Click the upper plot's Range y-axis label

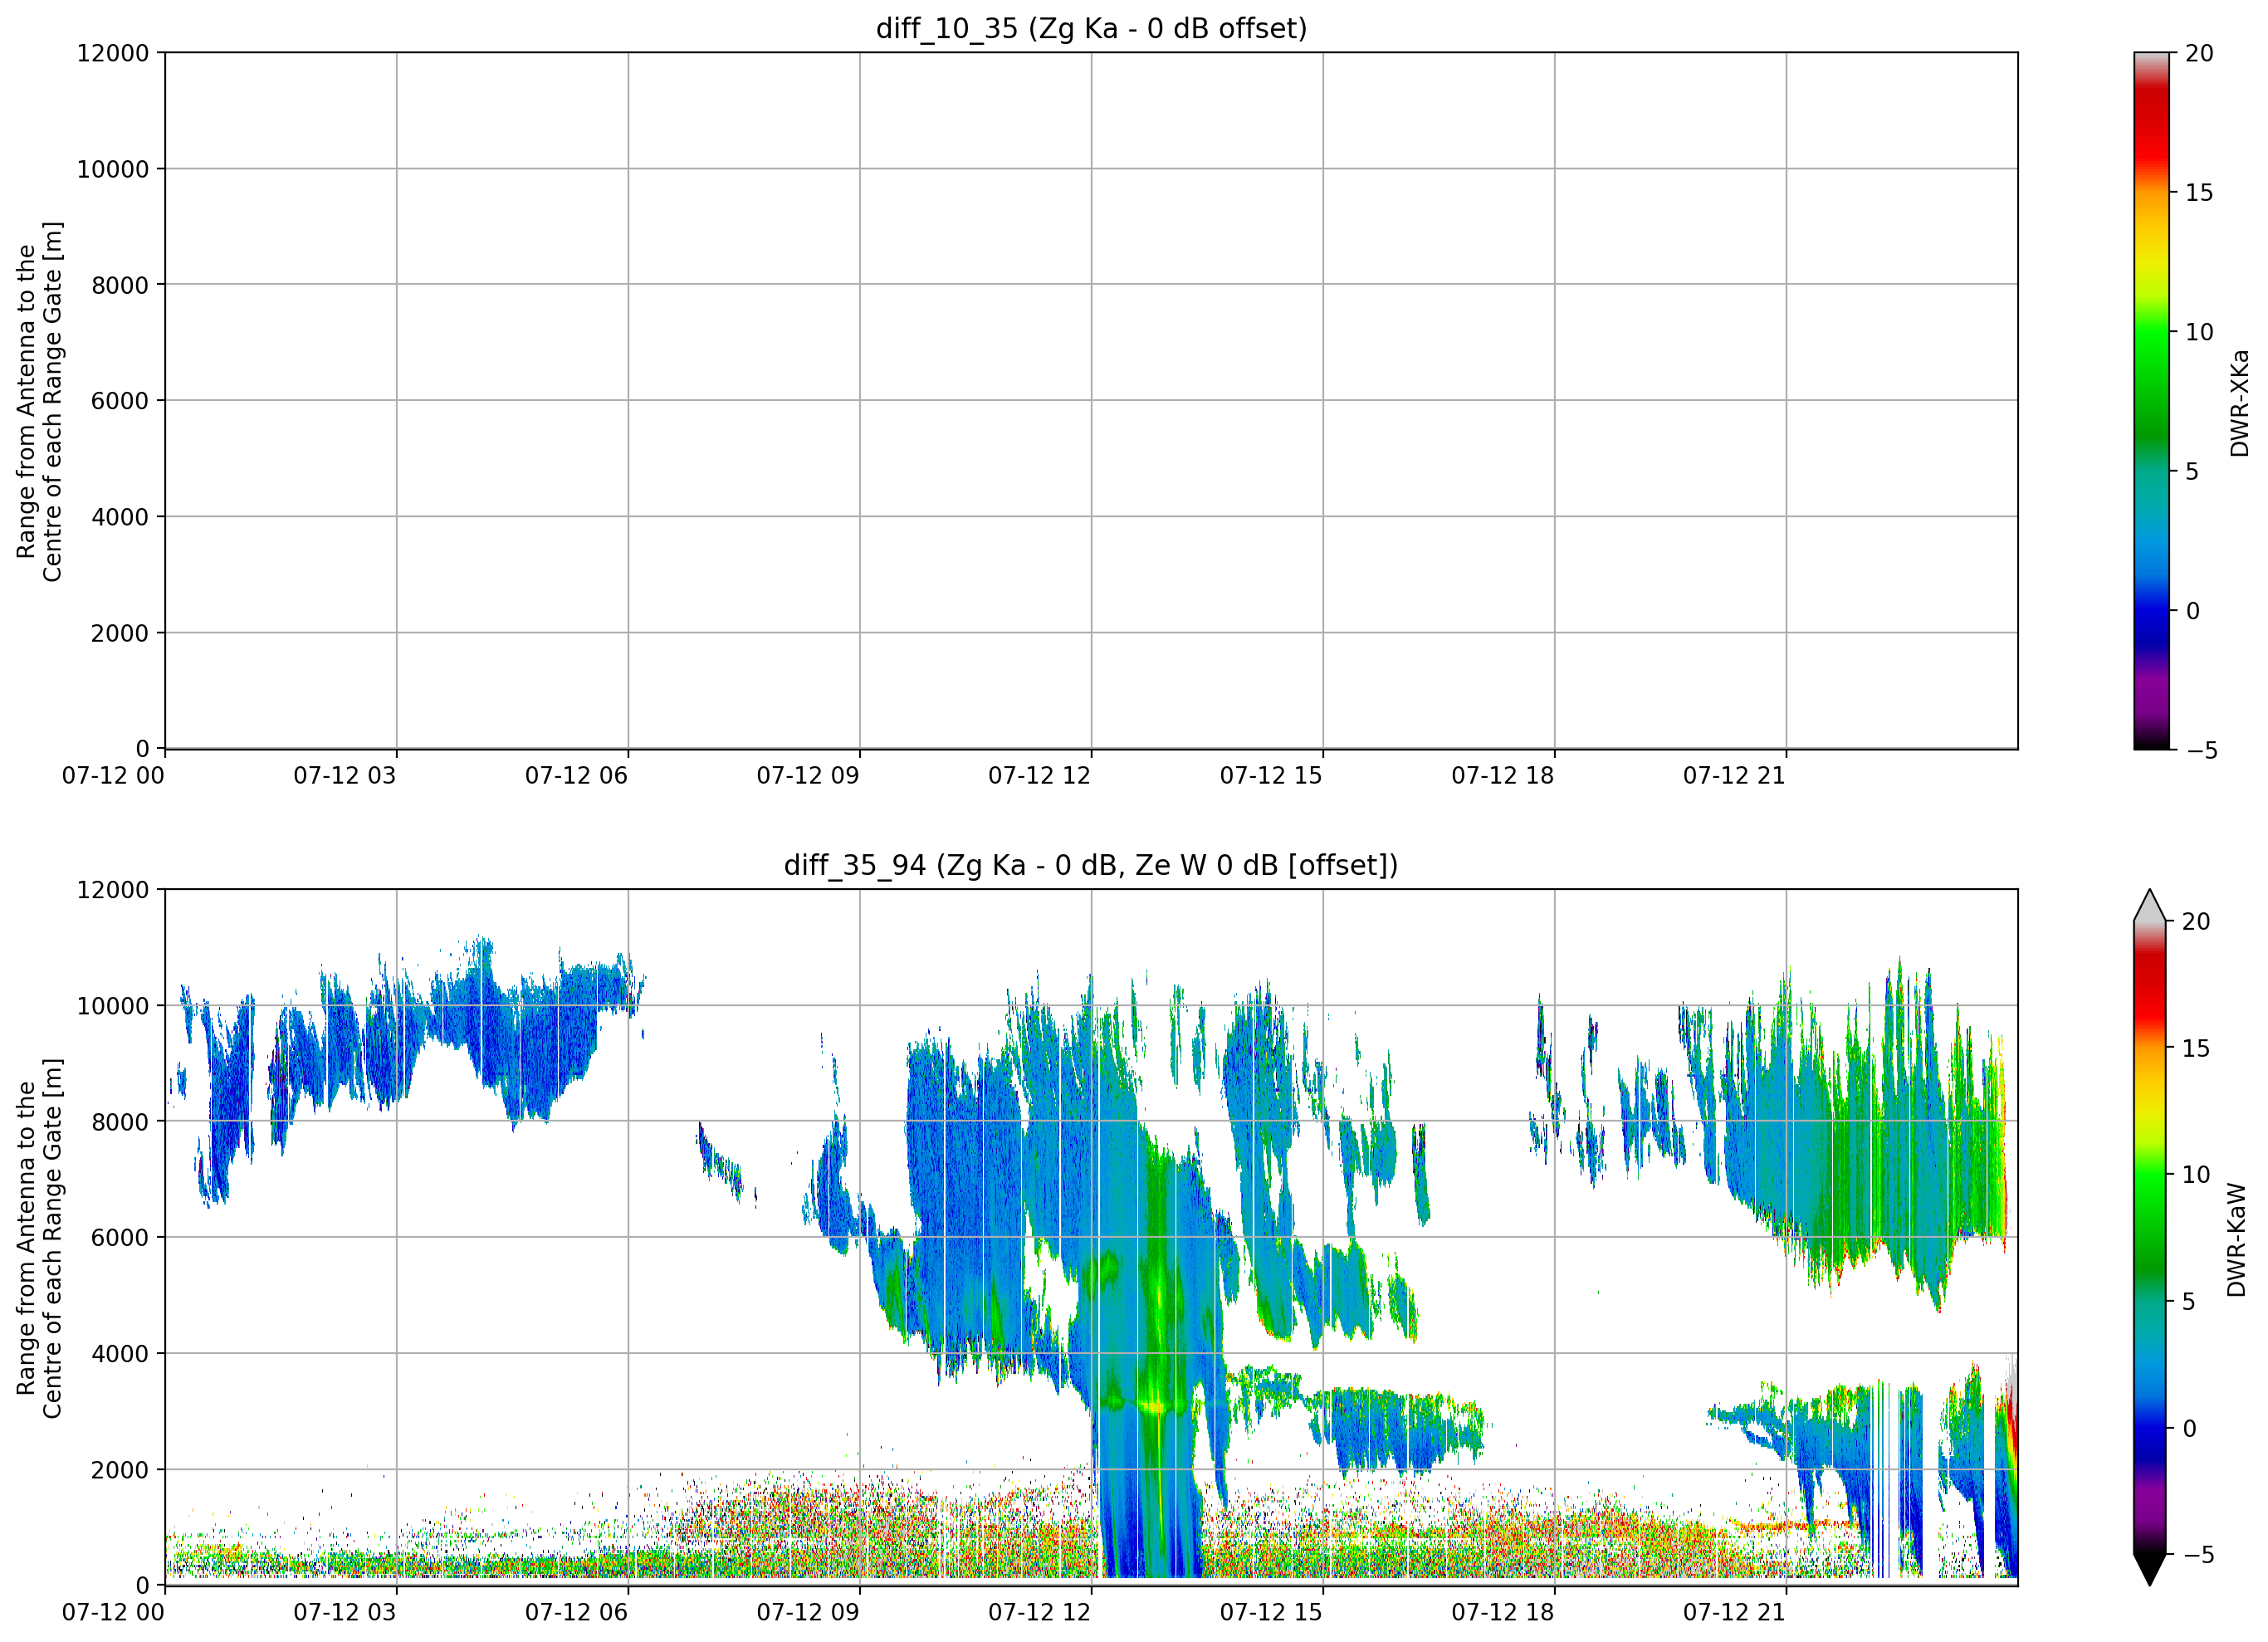(x=39, y=401)
